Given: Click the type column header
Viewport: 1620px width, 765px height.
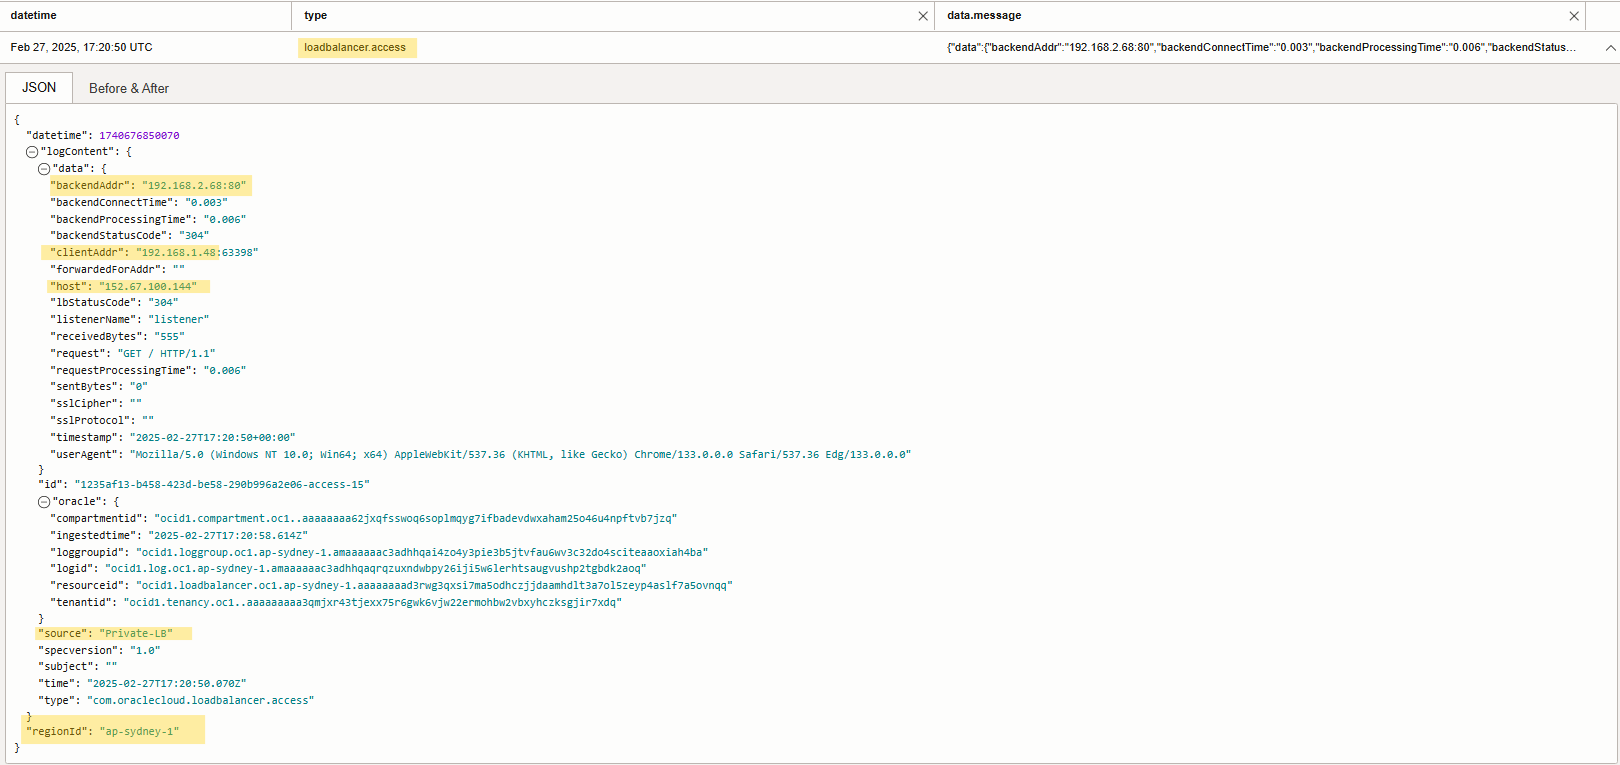Looking at the screenshot, I should coord(316,16).
